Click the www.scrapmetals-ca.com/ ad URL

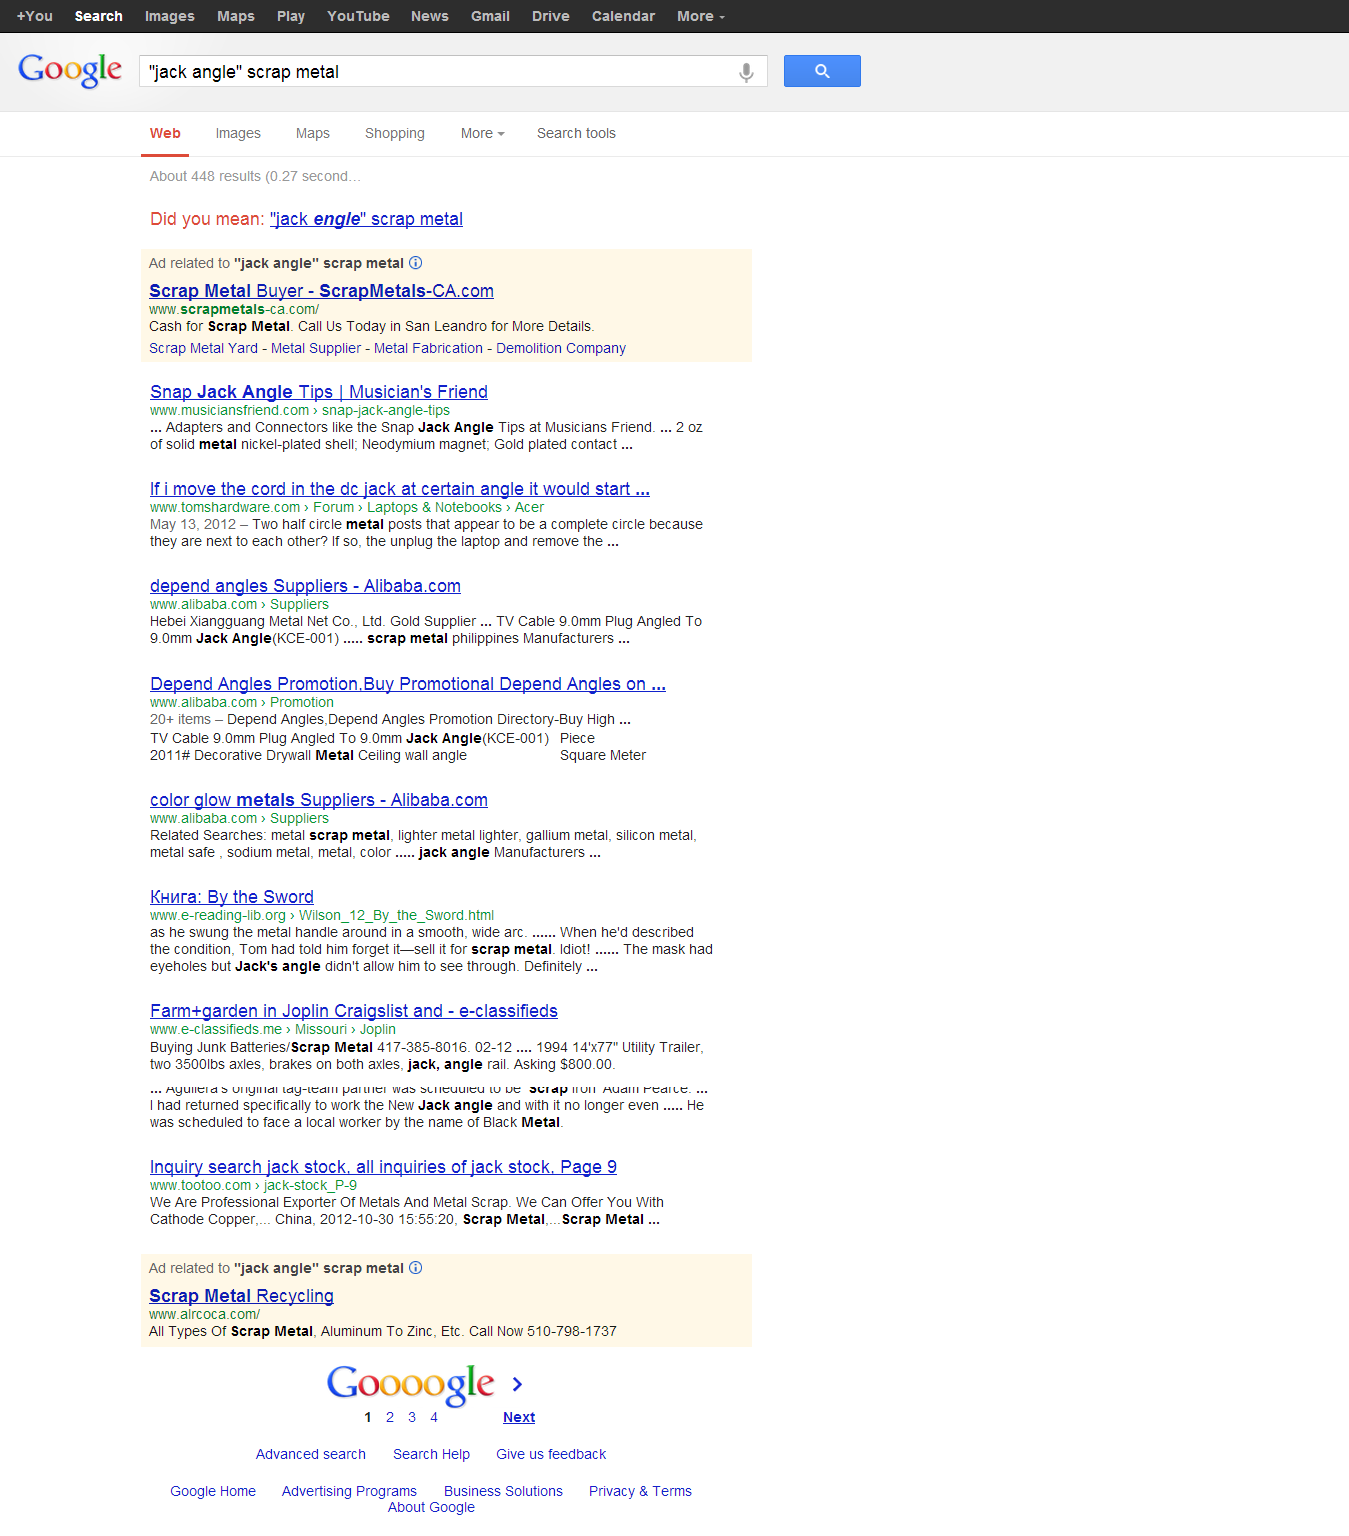[234, 309]
